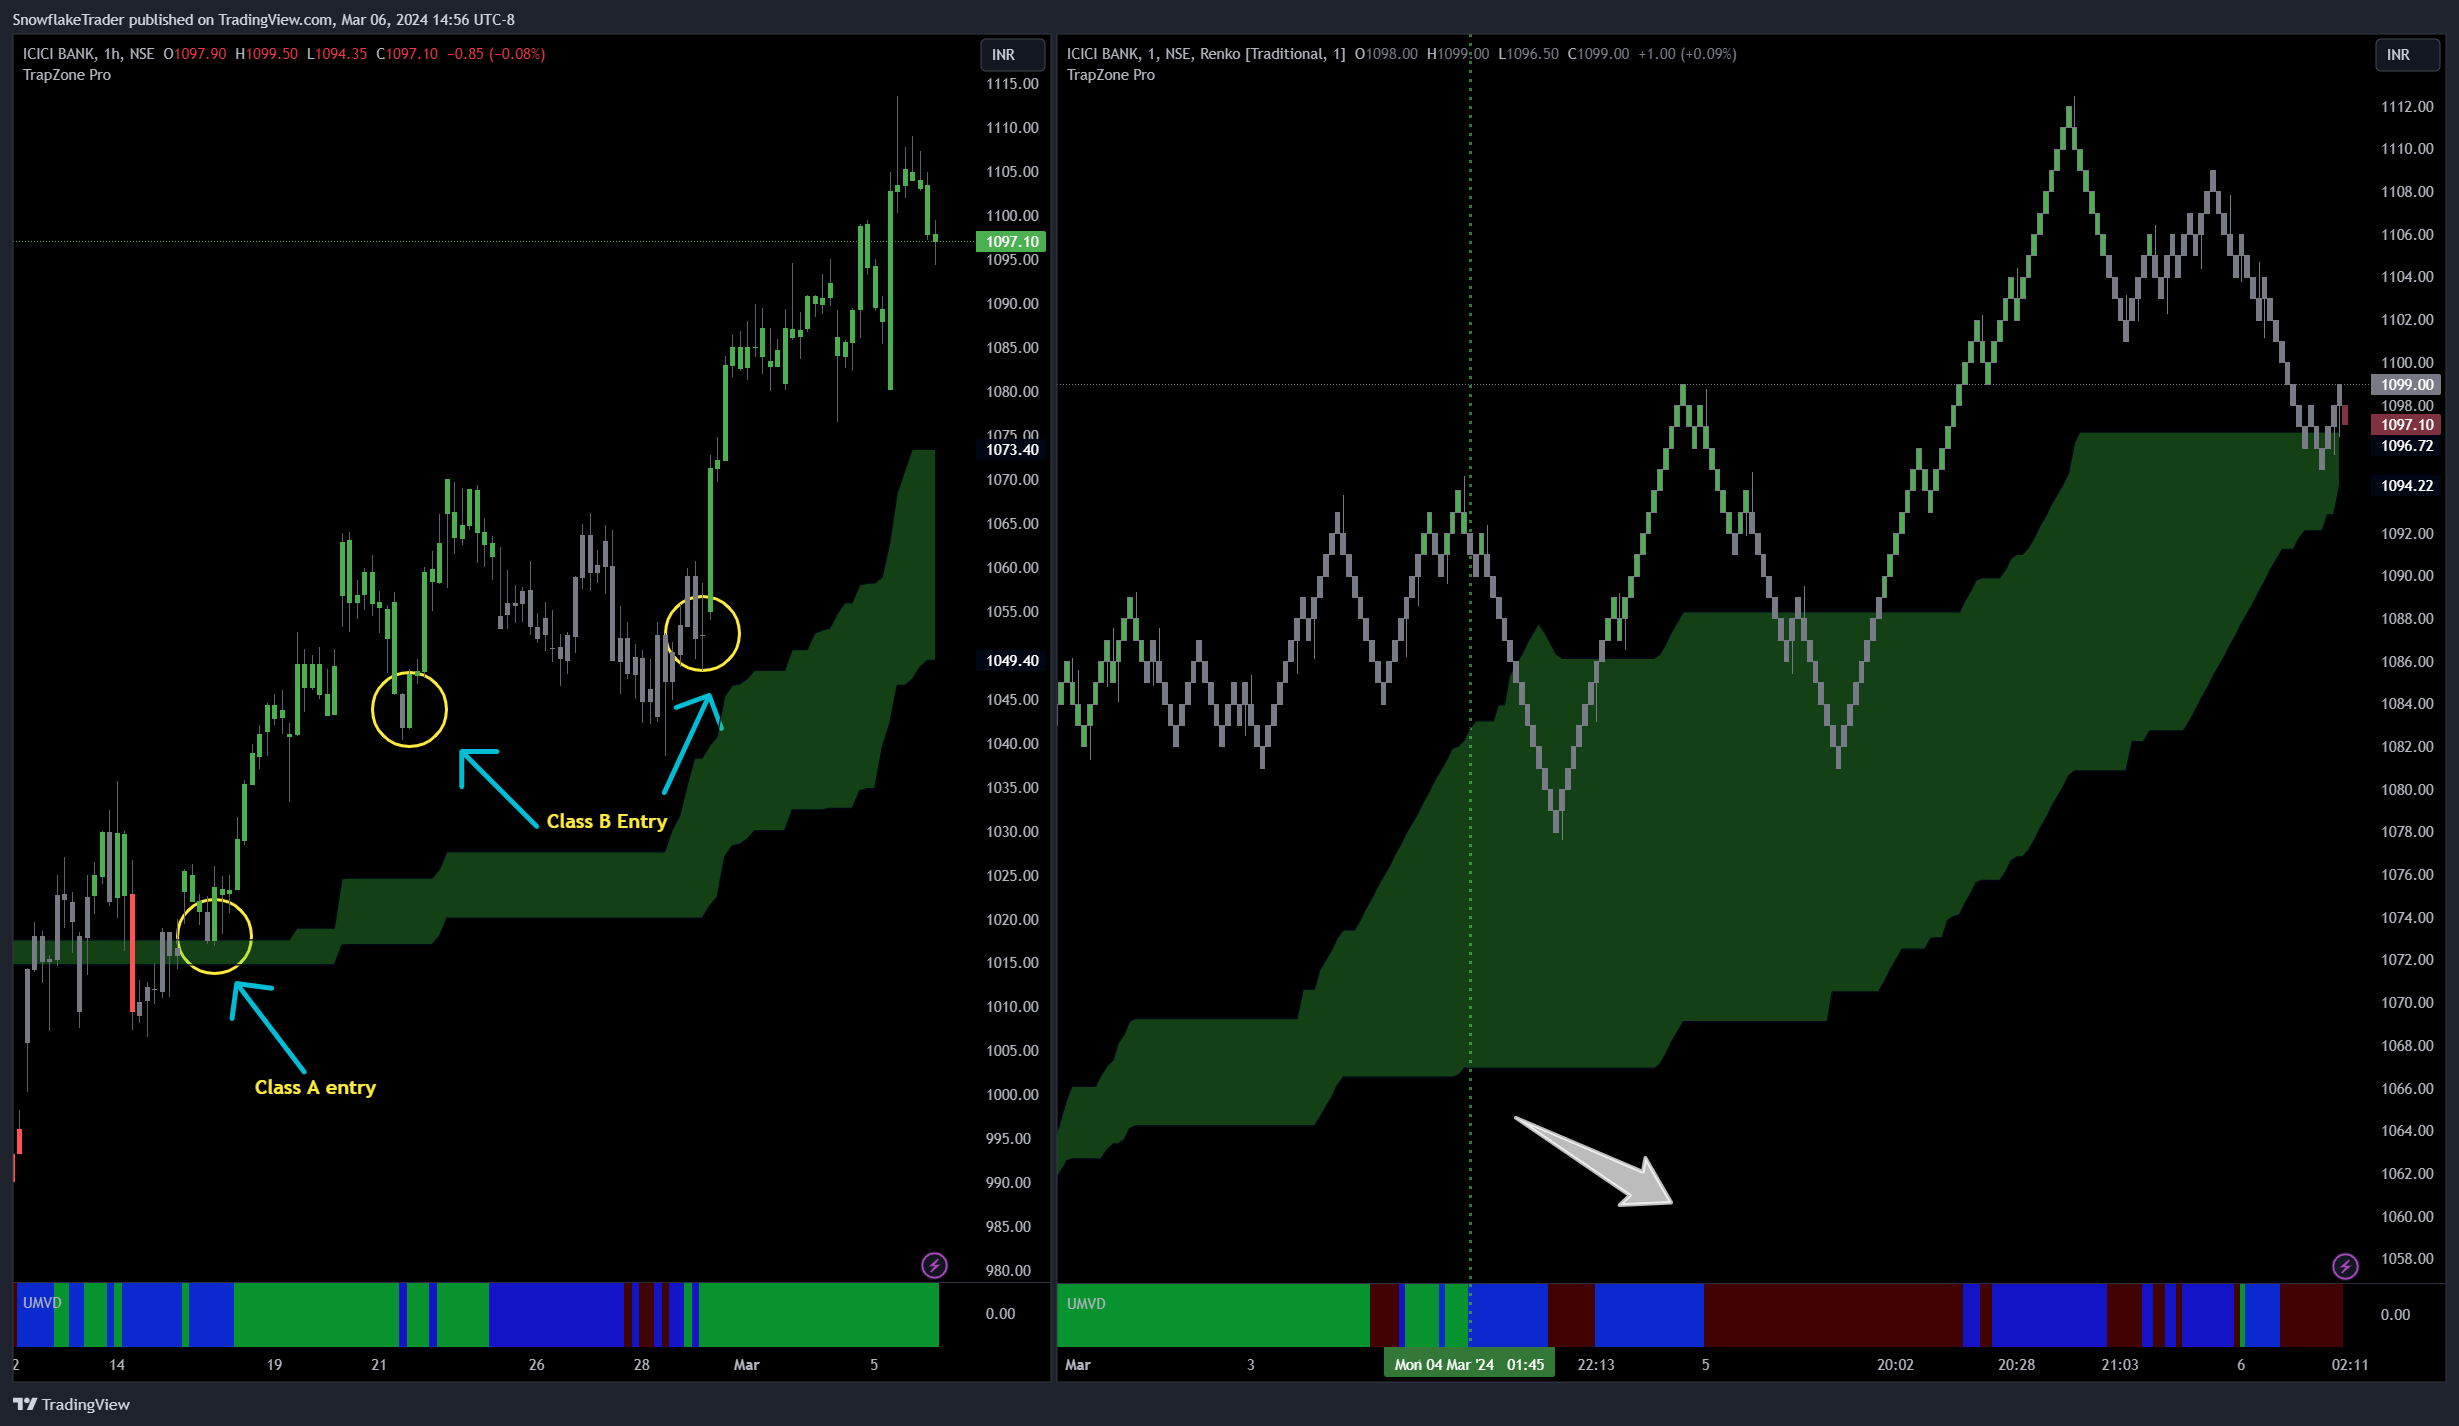Viewport: 2459px width, 1426px height.
Task: Click the 02:11 time label on the right chart axis
Action: click(2350, 1364)
